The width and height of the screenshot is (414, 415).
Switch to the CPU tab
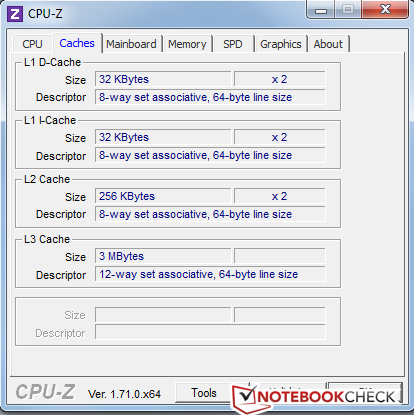point(32,44)
